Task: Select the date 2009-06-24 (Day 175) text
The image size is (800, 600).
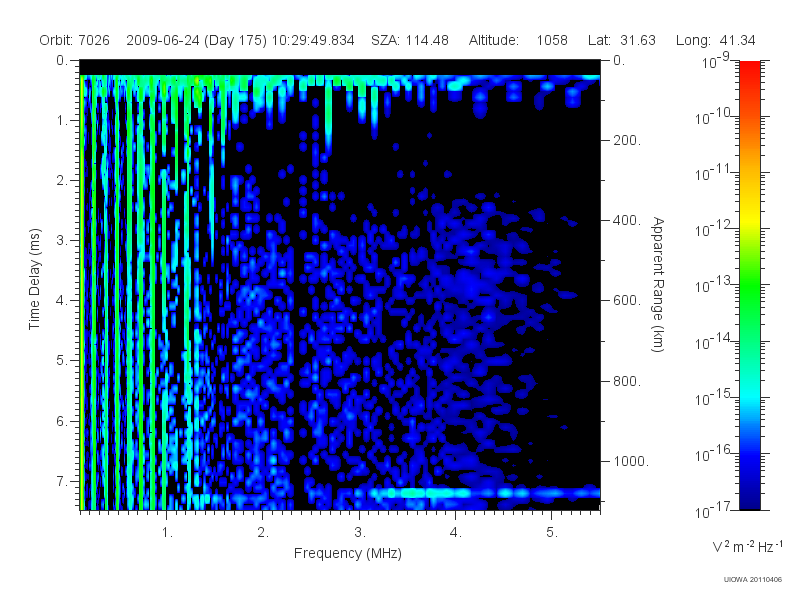Action: [x=196, y=41]
